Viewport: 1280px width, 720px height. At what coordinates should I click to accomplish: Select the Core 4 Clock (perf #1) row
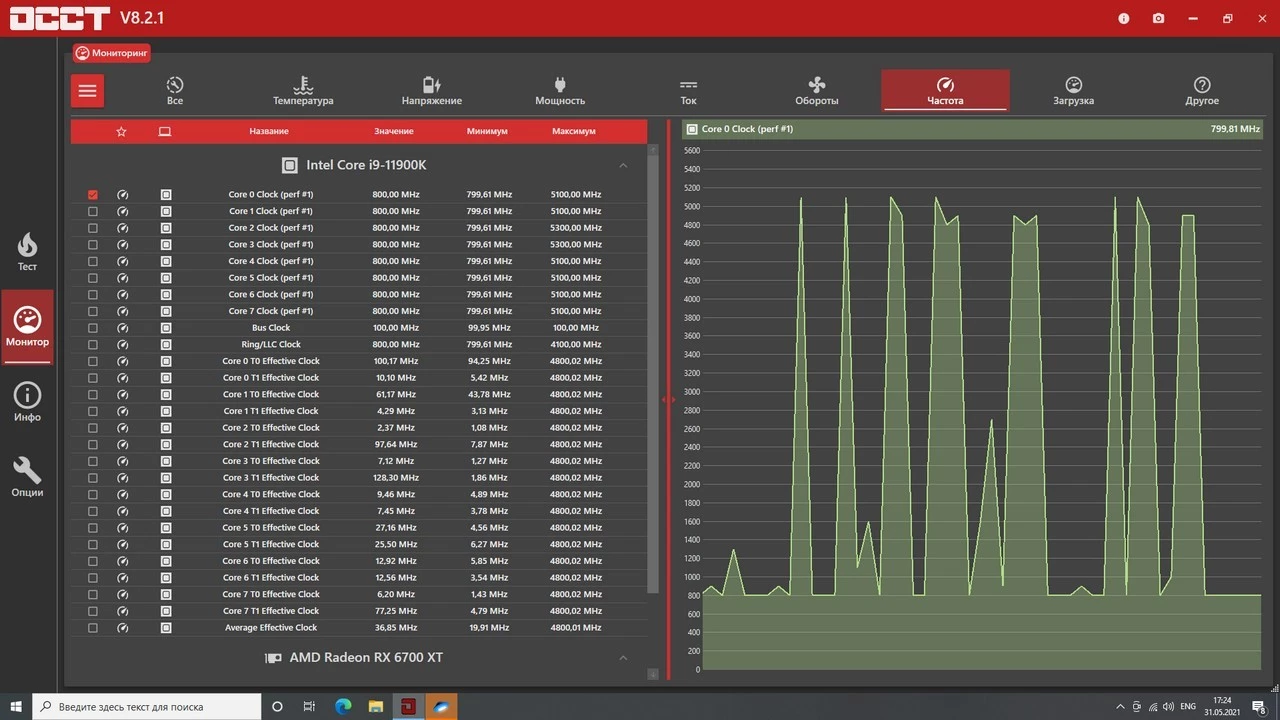[x=359, y=261]
